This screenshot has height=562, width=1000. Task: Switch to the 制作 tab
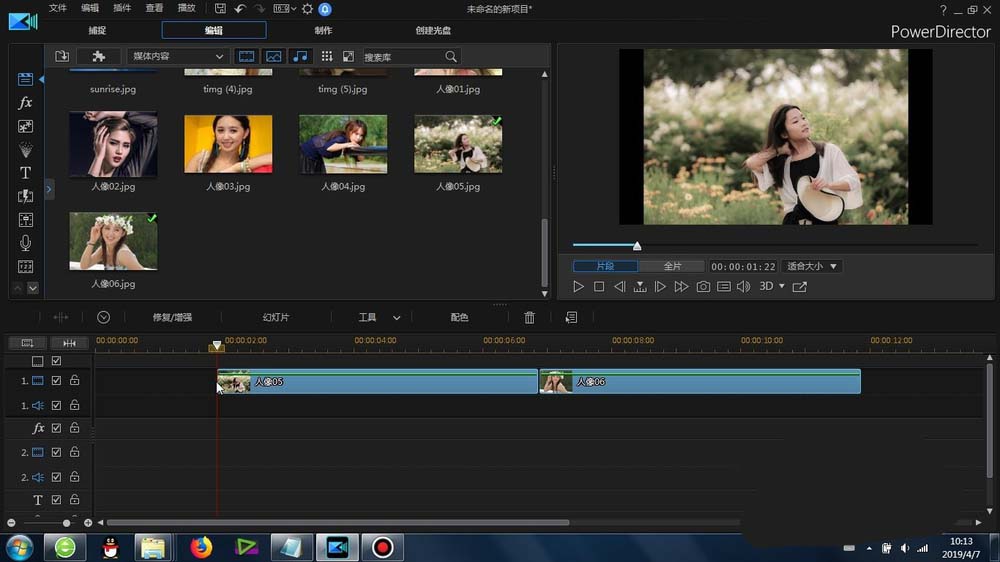323,30
